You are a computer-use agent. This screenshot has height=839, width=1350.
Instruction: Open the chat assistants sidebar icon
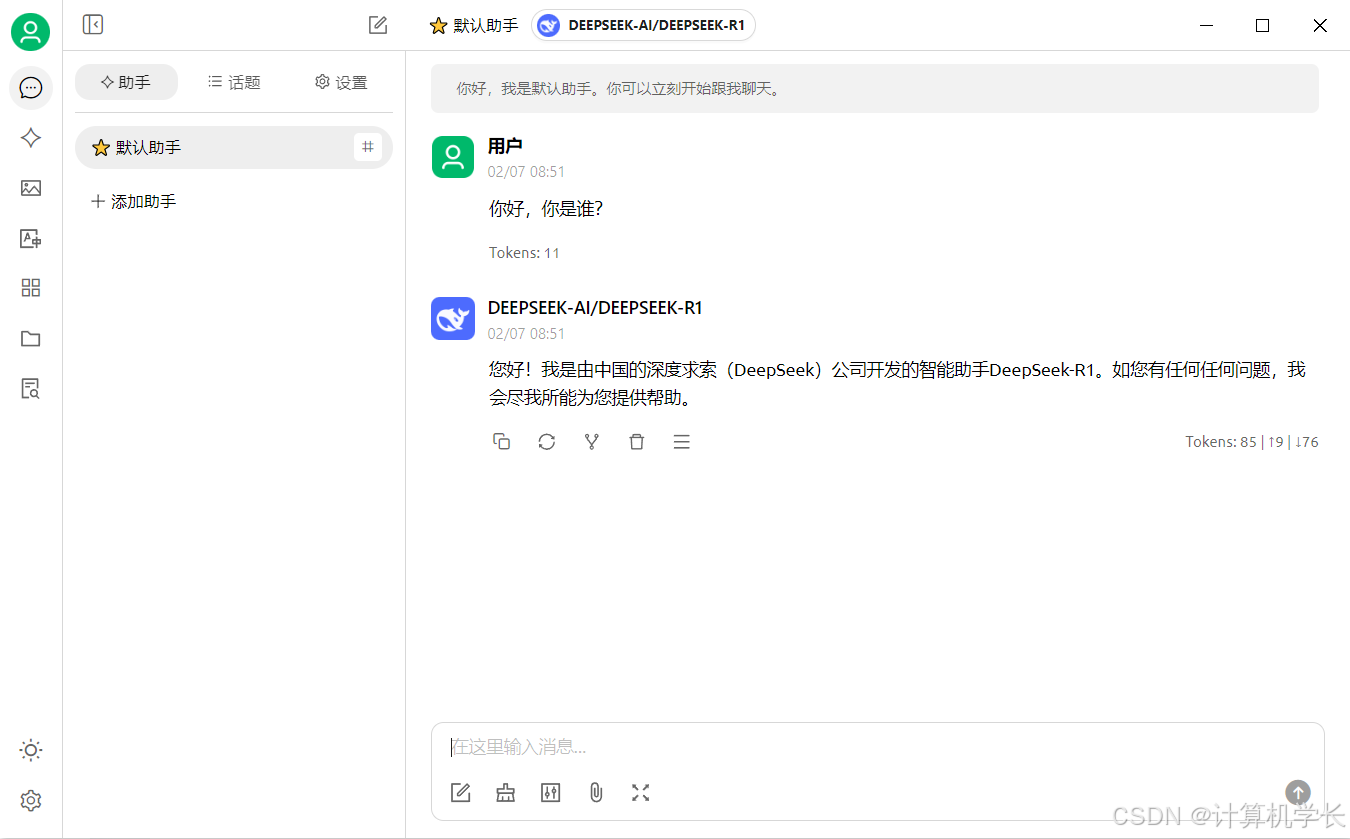31,88
